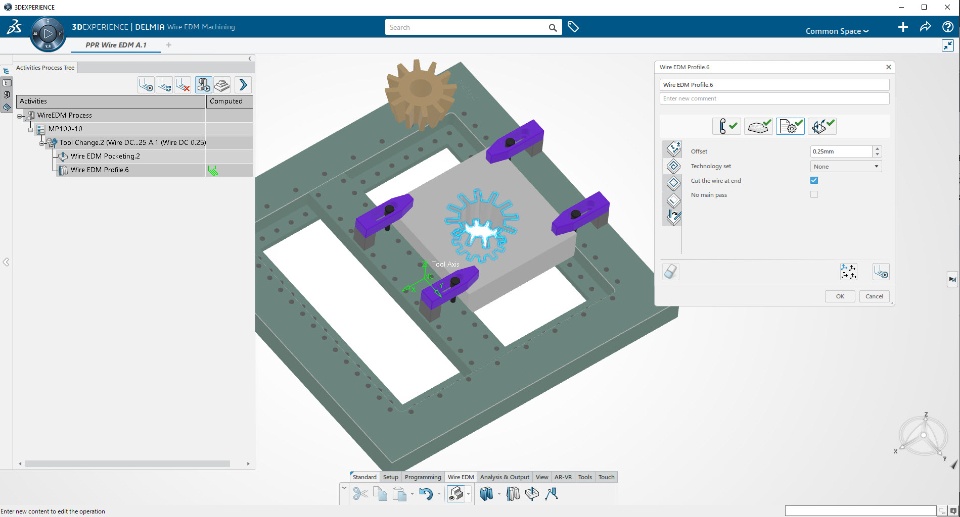Click the stacked layers icon in tree toolbar
This screenshot has width=960, height=517.
pyautogui.click(x=222, y=85)
